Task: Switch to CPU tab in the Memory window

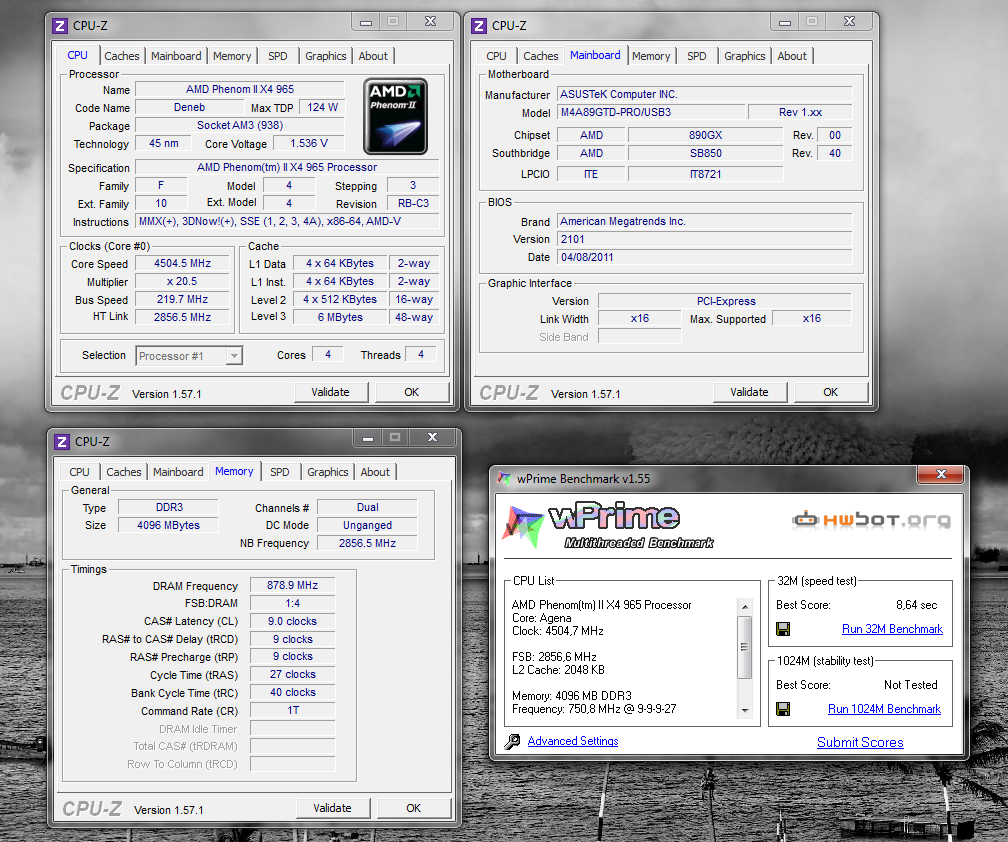Action: click(x=80, y=472)
